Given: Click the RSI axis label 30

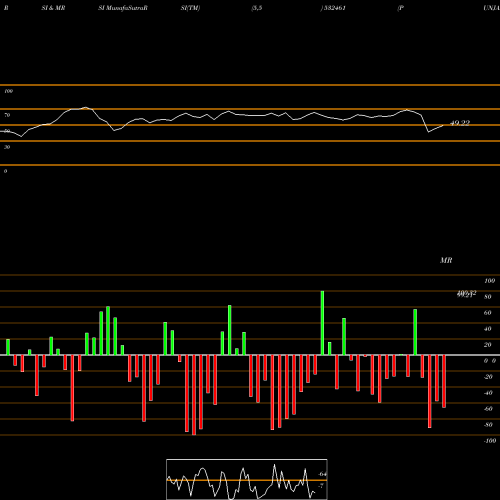Looking at the screenshot, I should [7, 147].
